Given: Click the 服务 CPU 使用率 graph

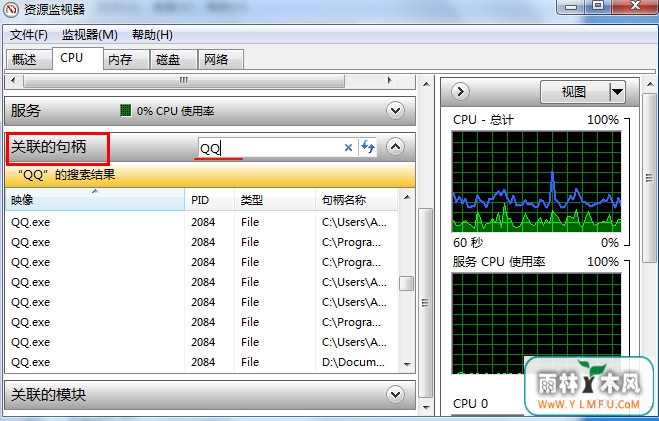Looking at the screenshot, I should (536, 323).
